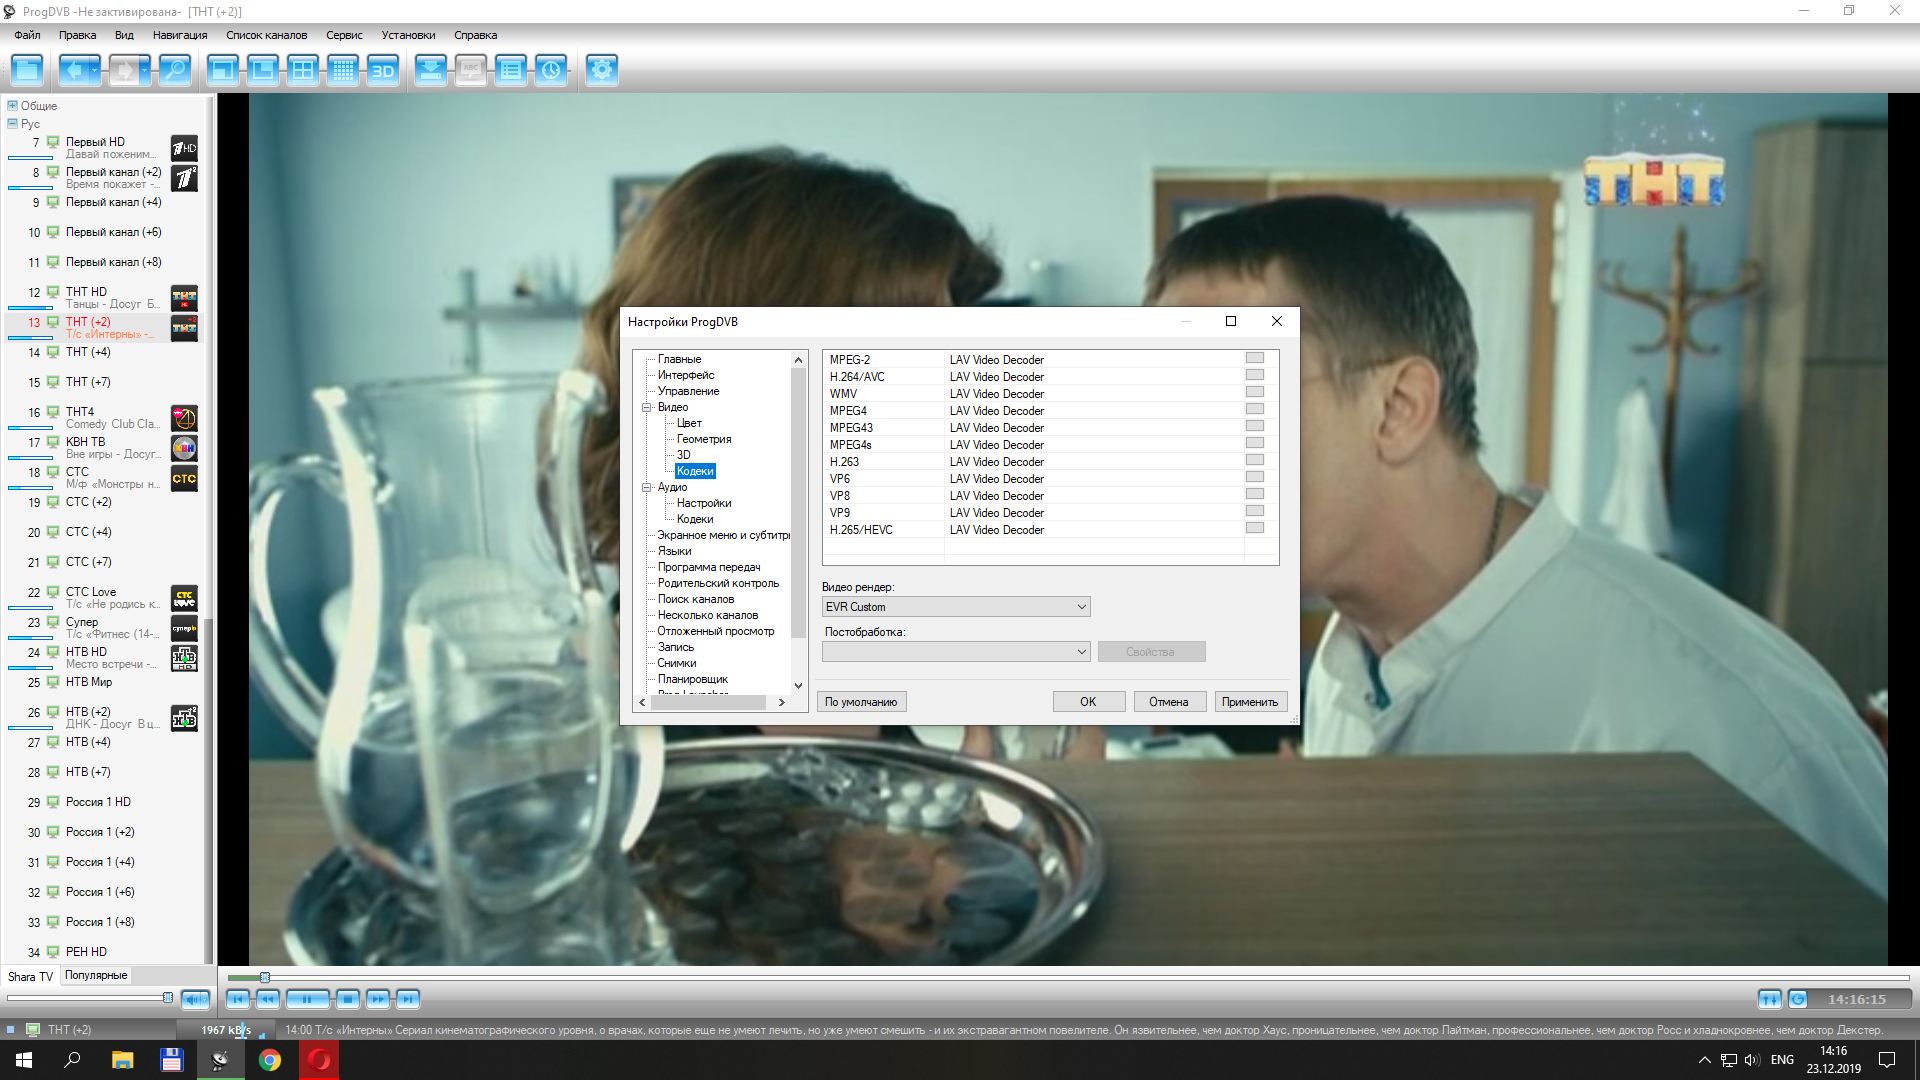1920x1080 pixels.
Task: Open the Список каналов menu
Action: coord(266,35)
